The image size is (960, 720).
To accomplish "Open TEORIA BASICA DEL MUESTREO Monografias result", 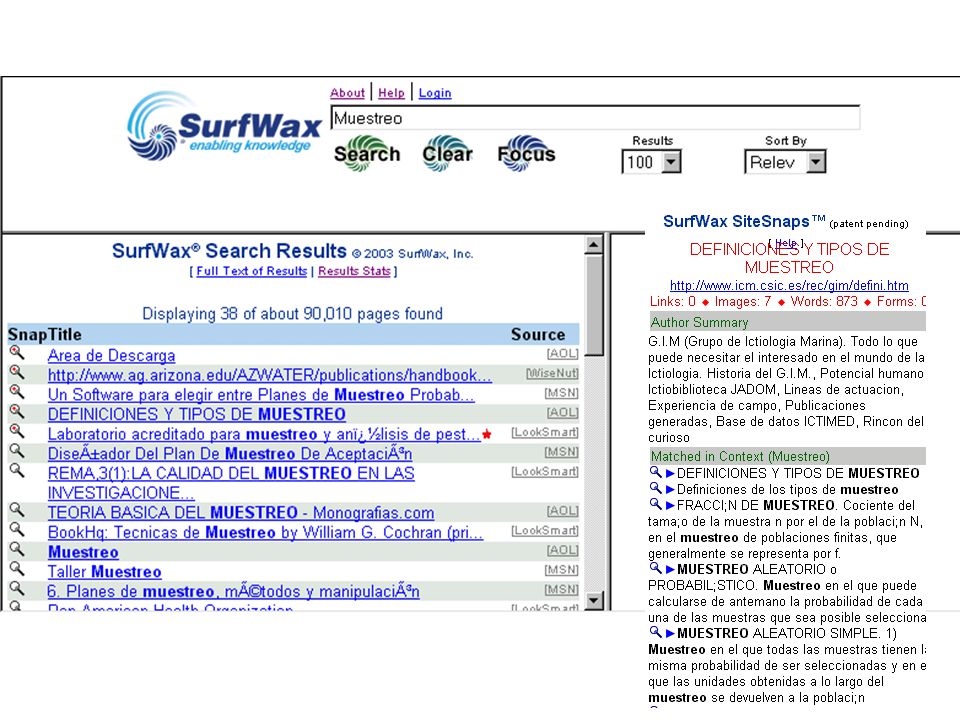I will pos(241,512).
